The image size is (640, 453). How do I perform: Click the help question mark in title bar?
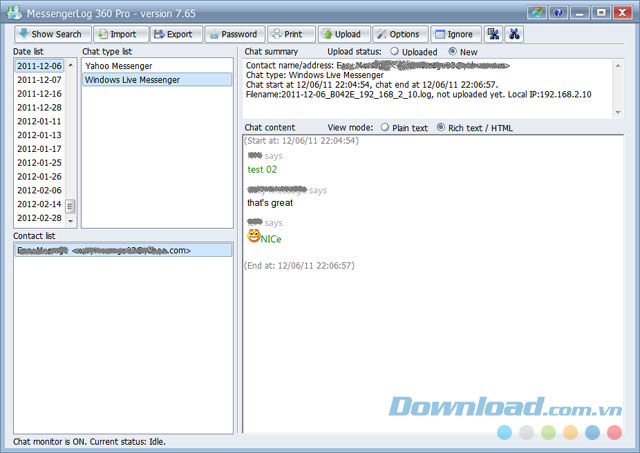557,13
